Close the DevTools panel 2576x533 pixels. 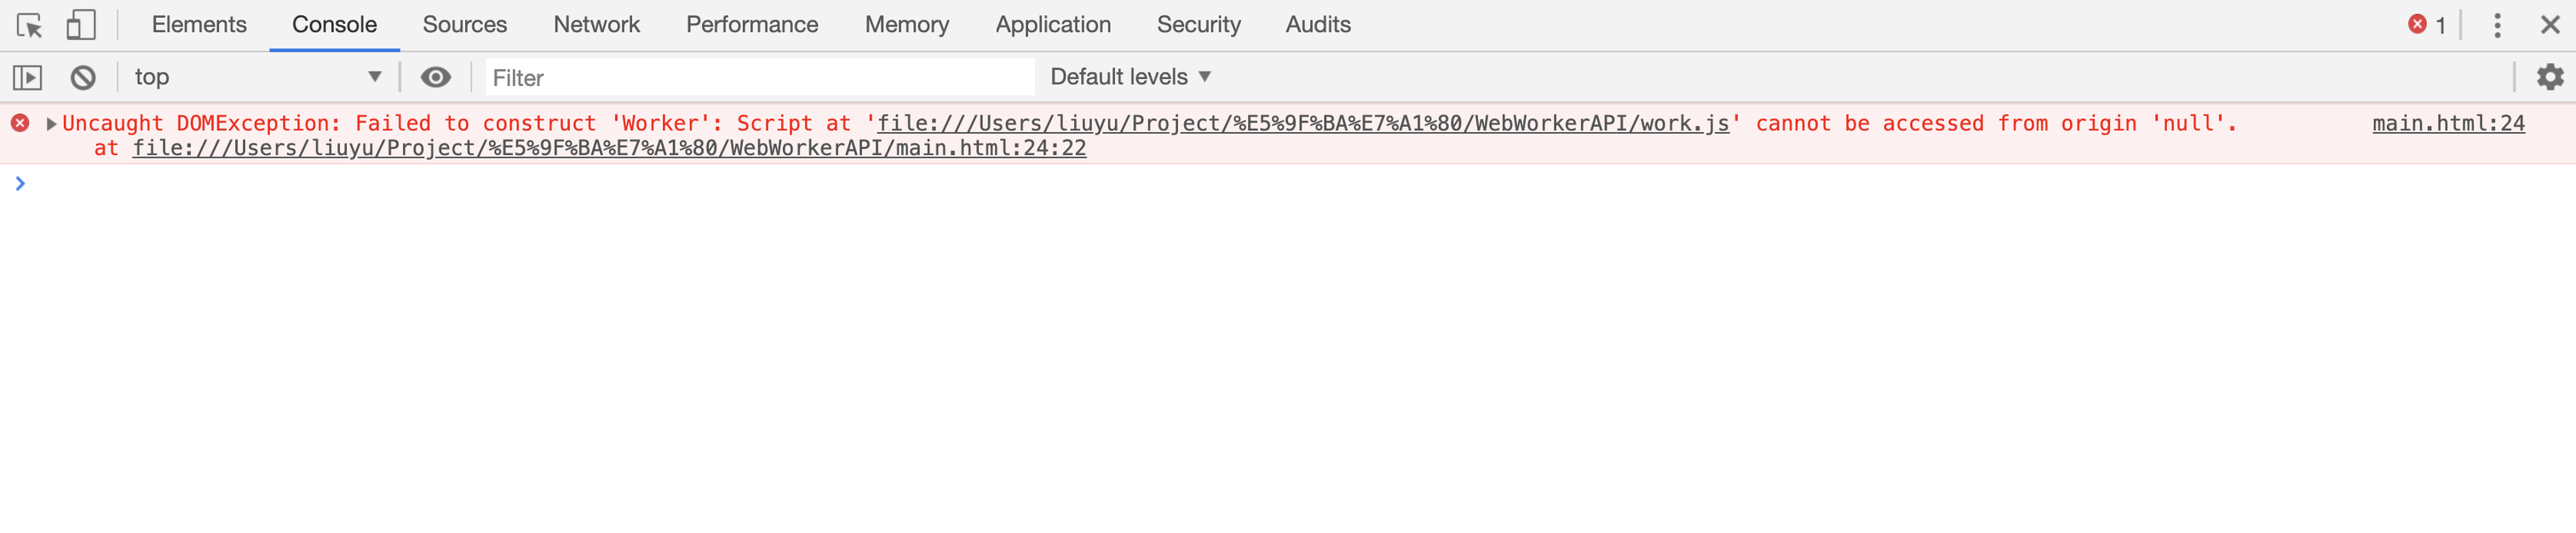pyautogui.click(x=2550, y=25)
